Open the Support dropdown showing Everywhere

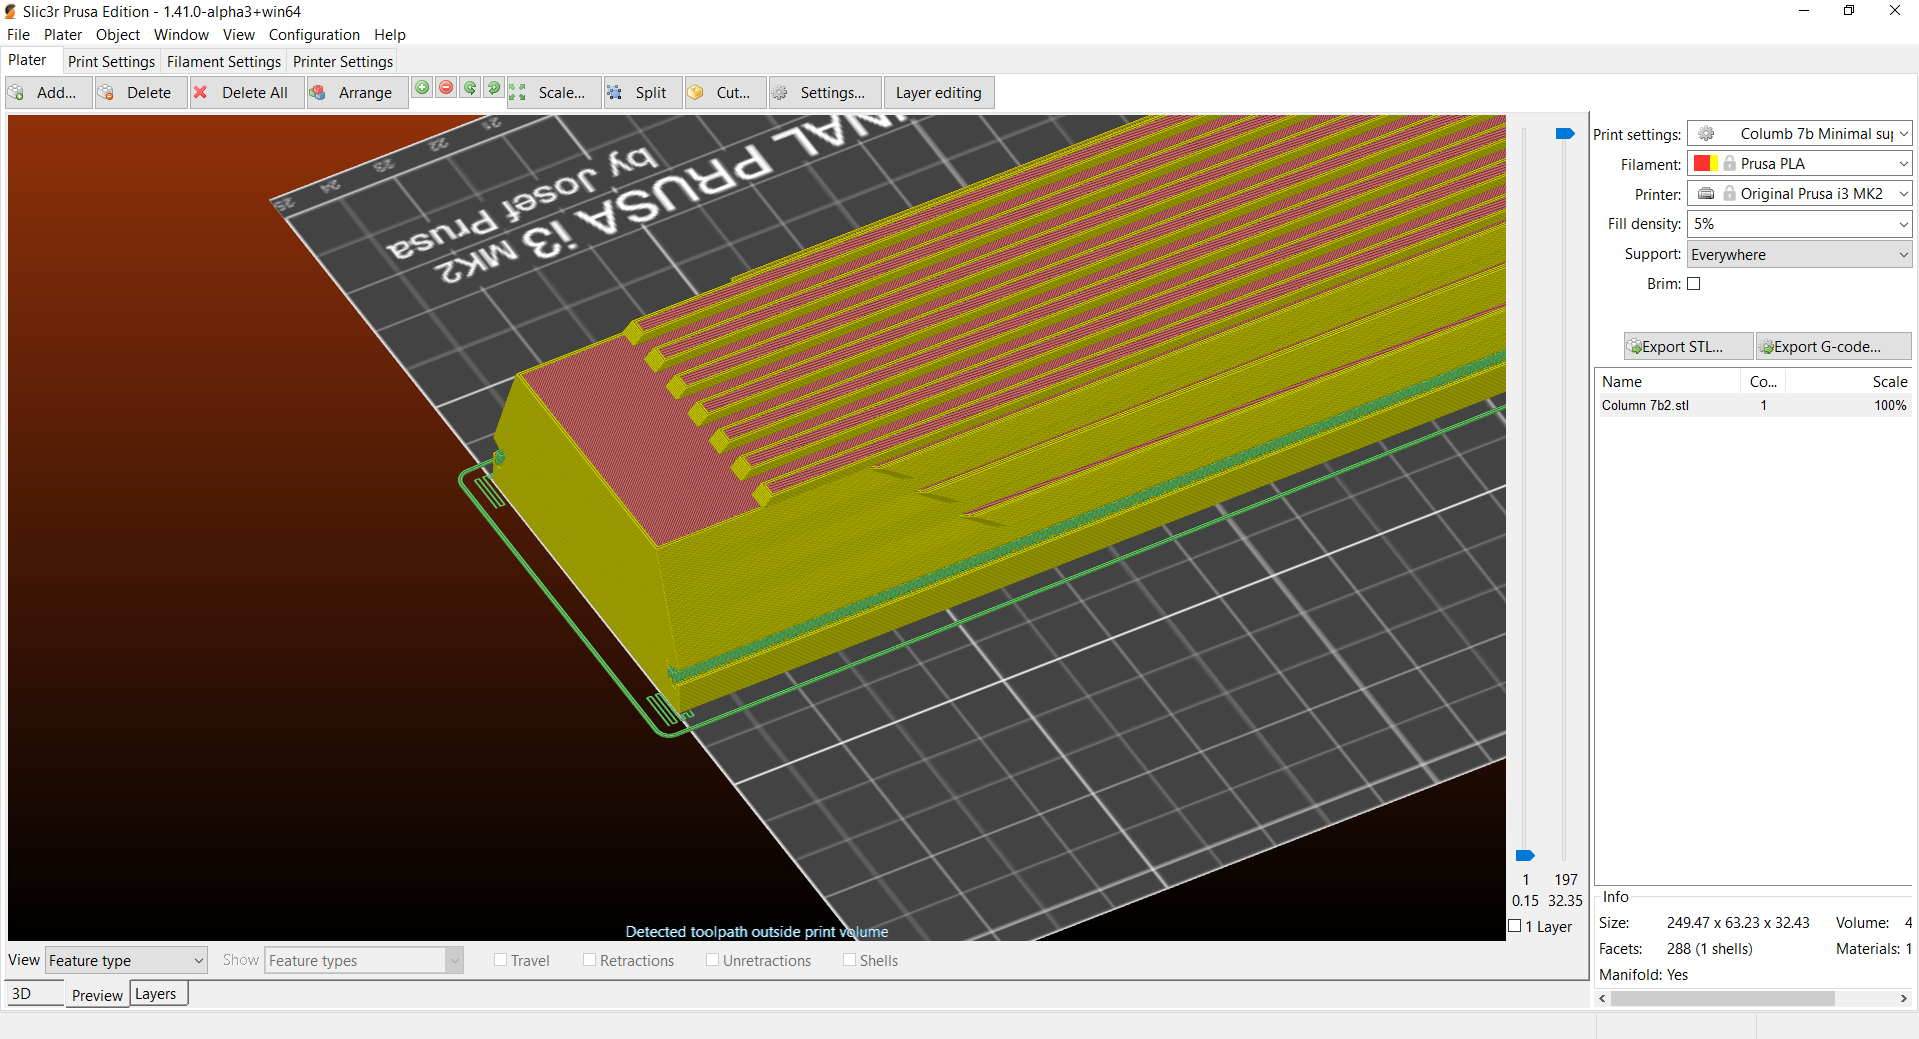[1800, 254]
